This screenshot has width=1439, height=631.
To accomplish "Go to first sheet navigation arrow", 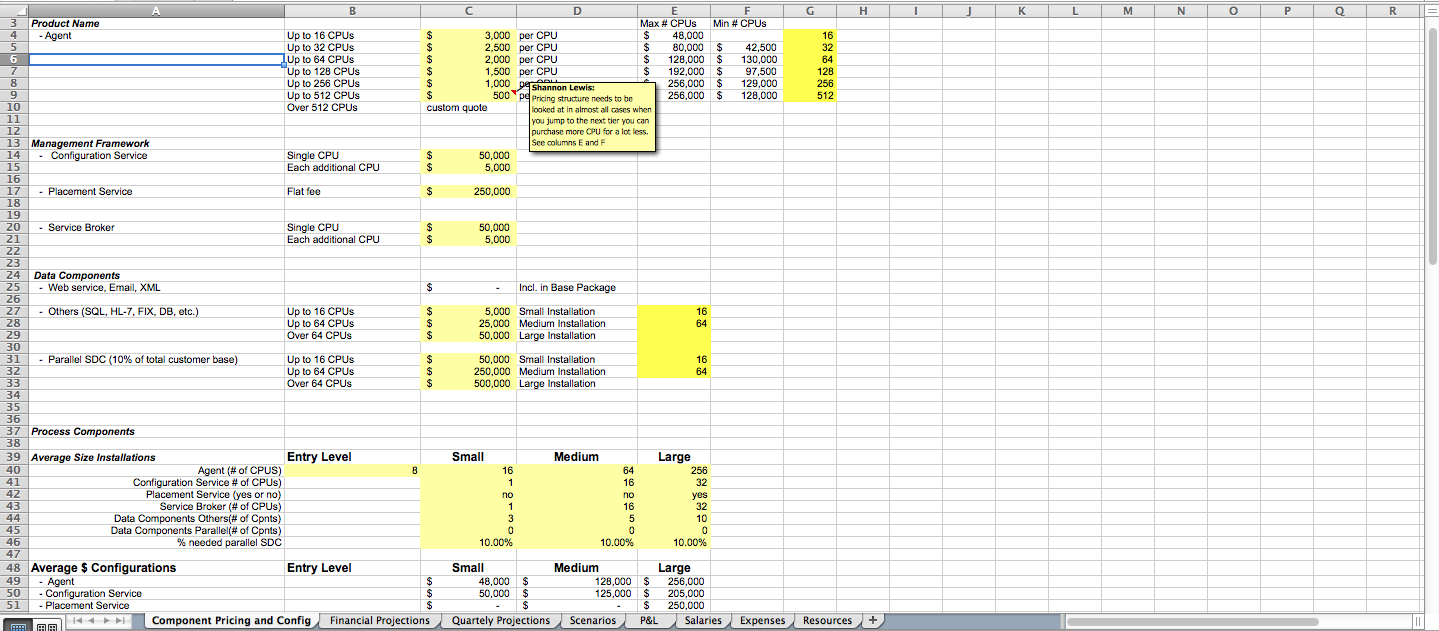I will [78, 620].
